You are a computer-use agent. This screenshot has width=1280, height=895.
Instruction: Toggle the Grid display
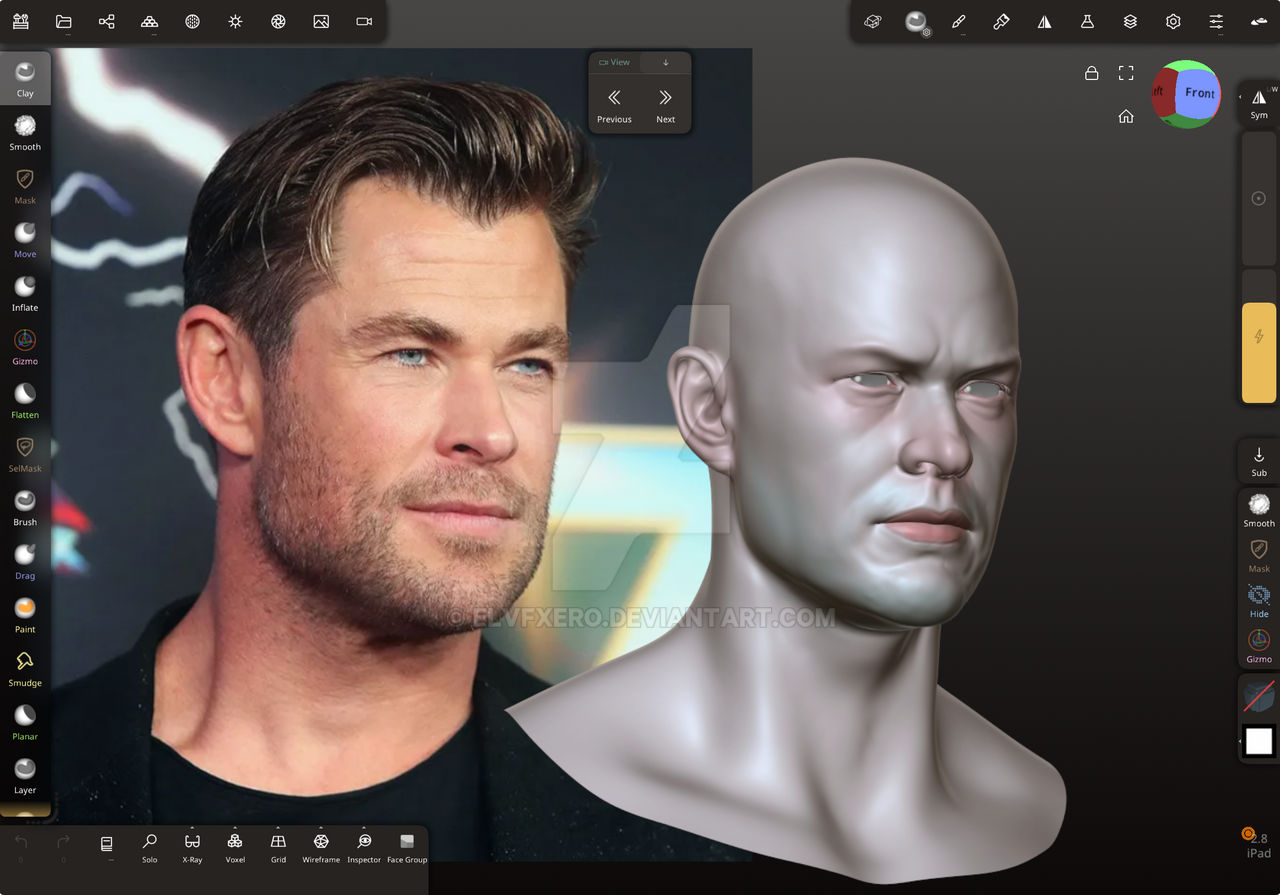tap(278, 847)
